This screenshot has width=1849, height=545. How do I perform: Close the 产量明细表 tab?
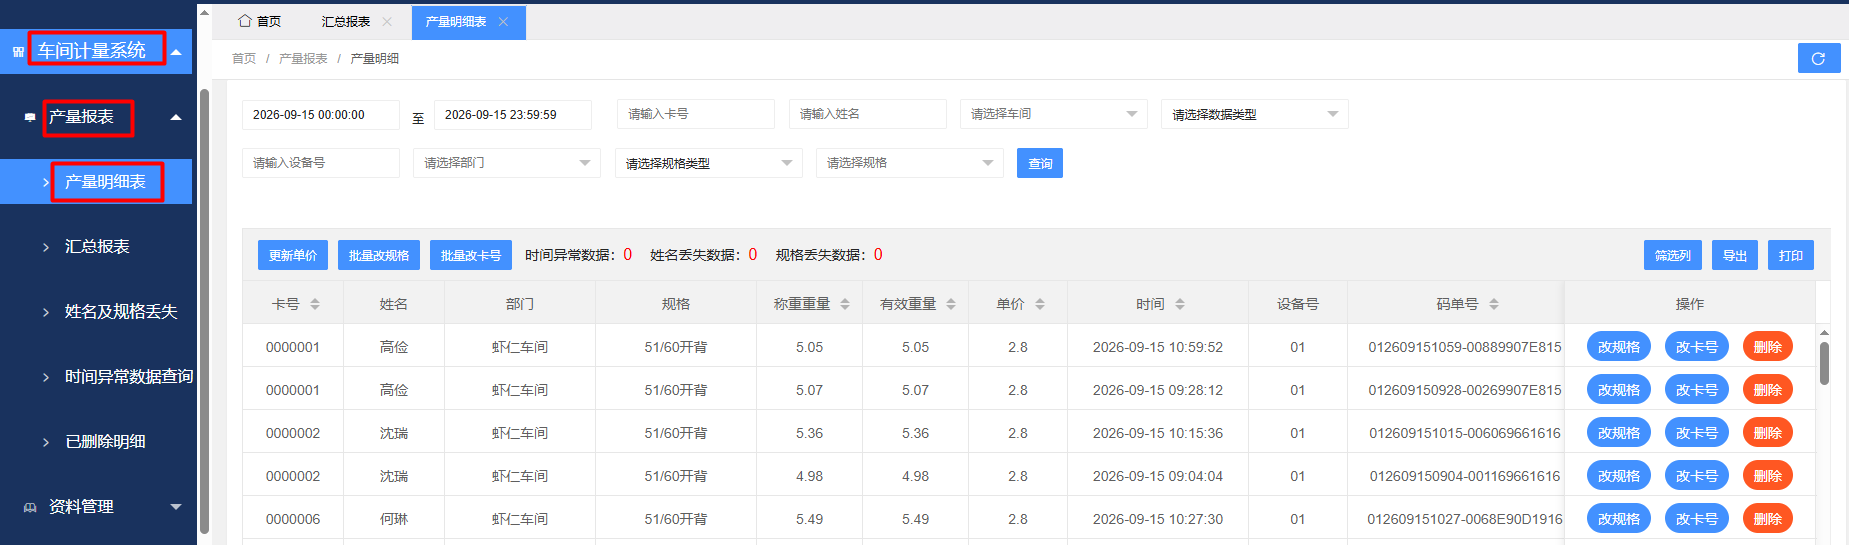[x=503, y=21]
